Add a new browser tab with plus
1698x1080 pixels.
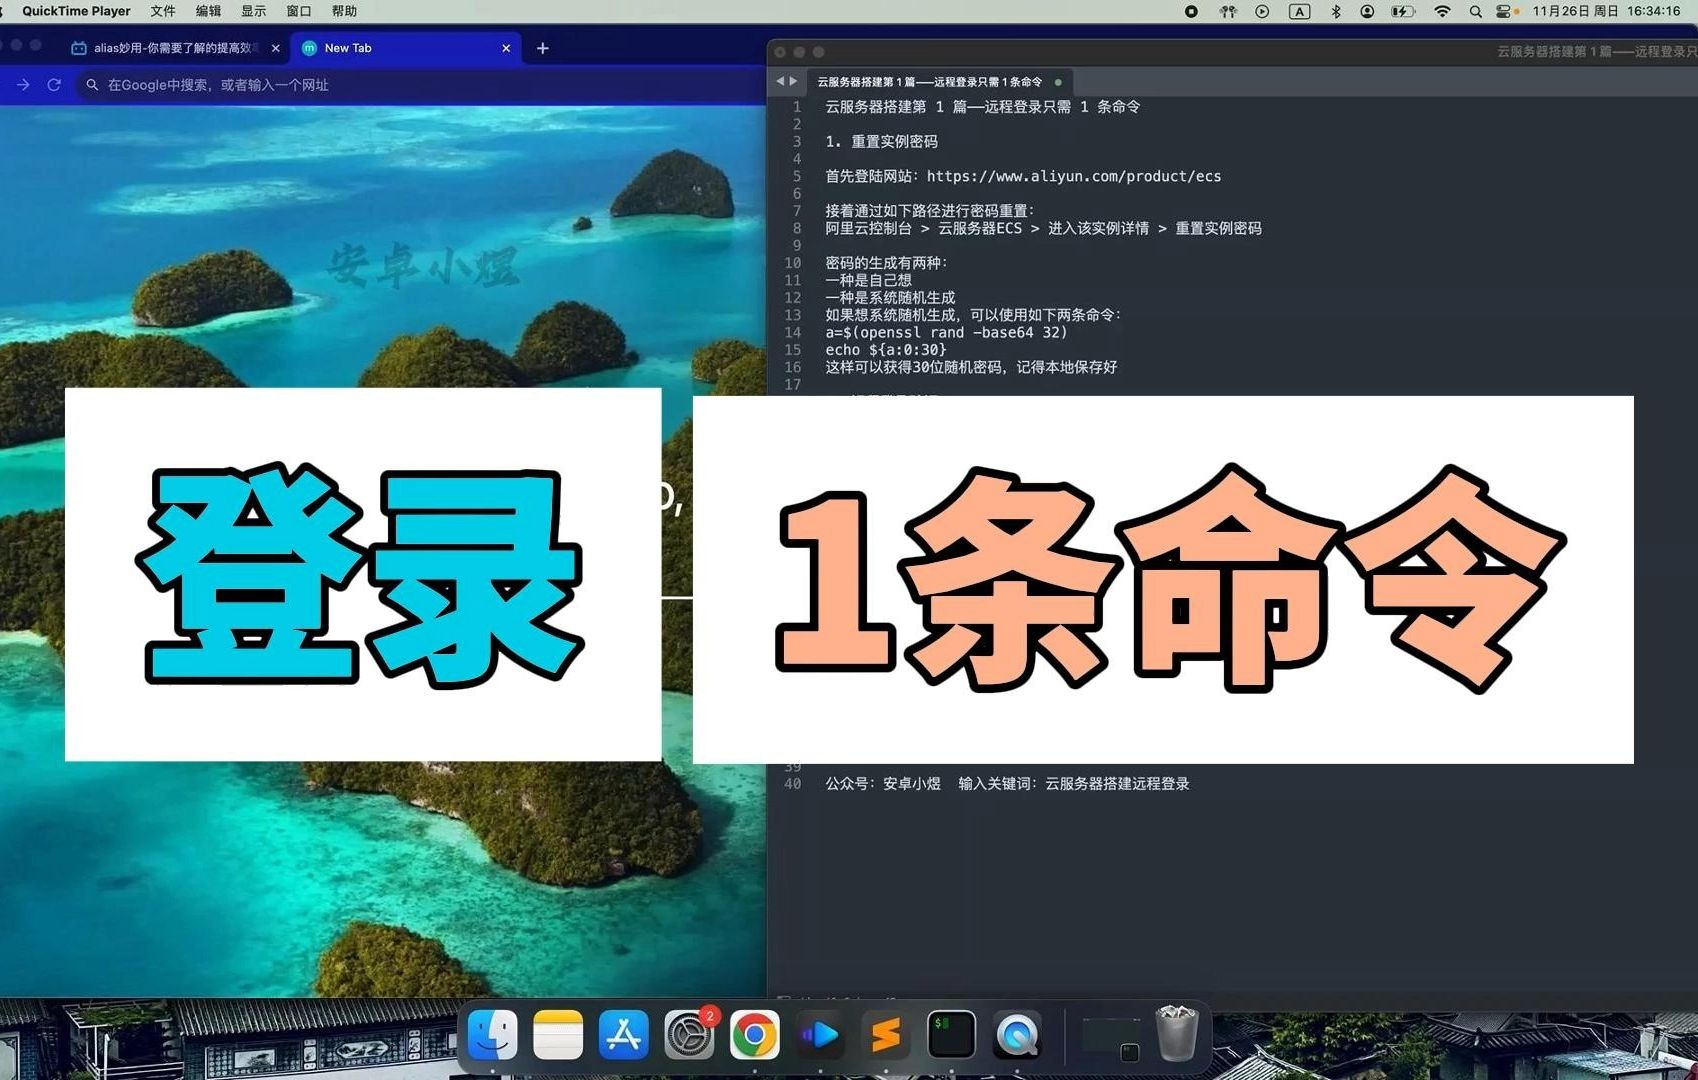(543, 48)
